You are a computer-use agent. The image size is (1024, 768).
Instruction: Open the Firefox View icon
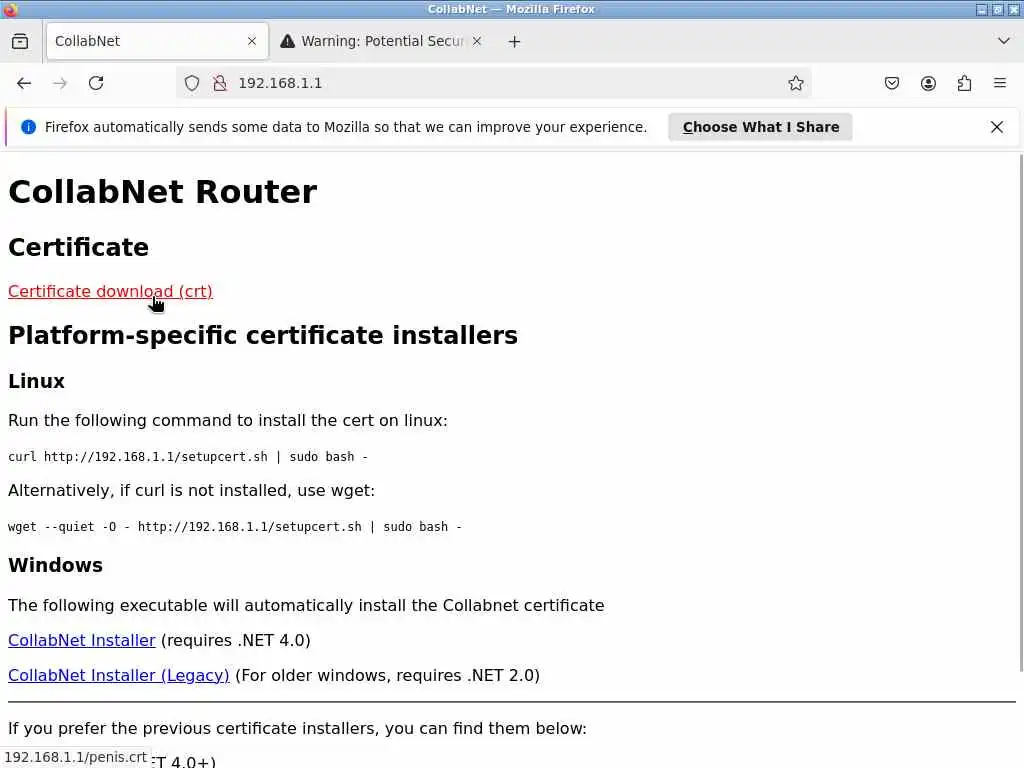pyautogui.click(x=20, y=41)
